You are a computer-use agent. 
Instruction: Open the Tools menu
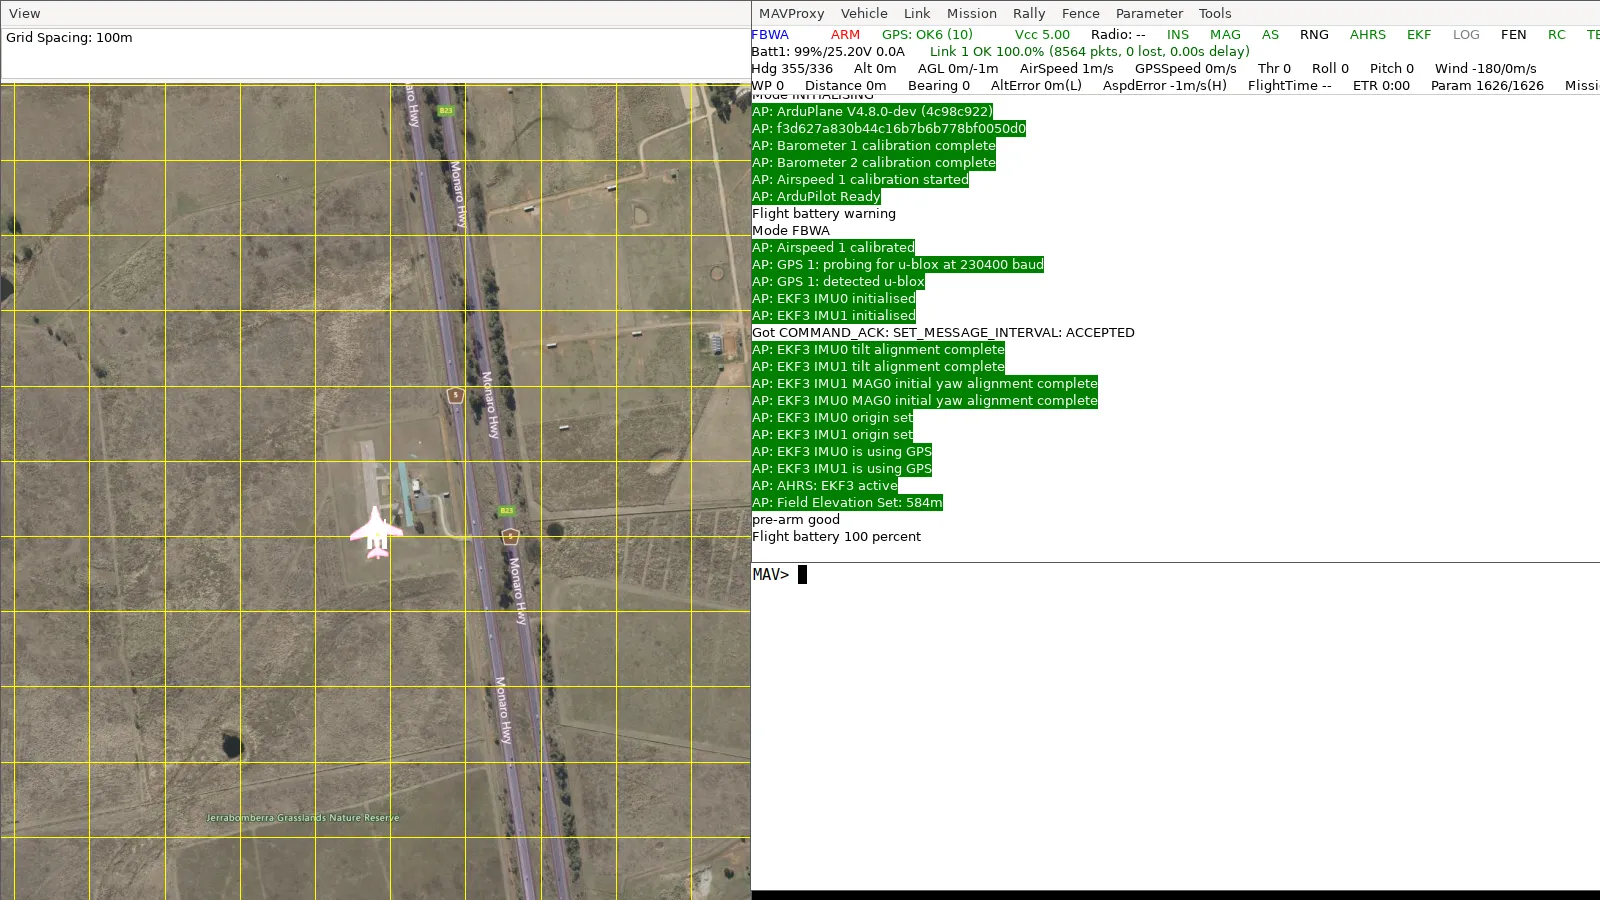(1215, 14)
